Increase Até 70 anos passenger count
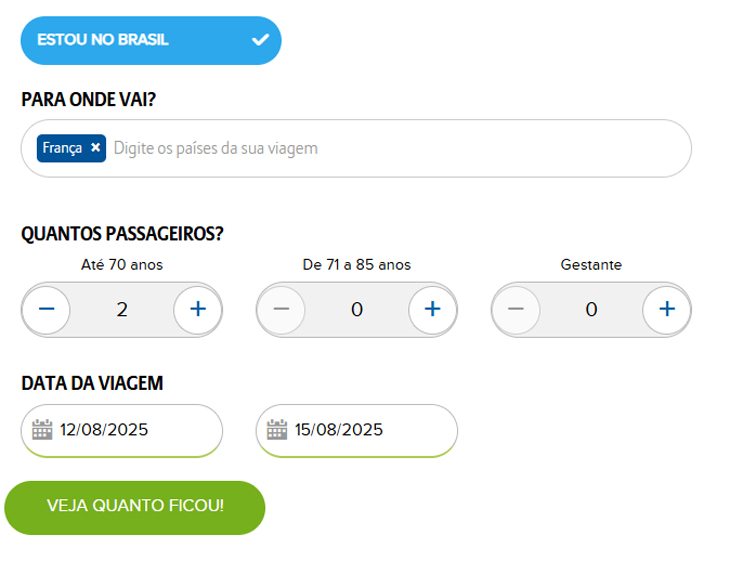The height and width of the screenshot is (561, 730). (198, 309)
